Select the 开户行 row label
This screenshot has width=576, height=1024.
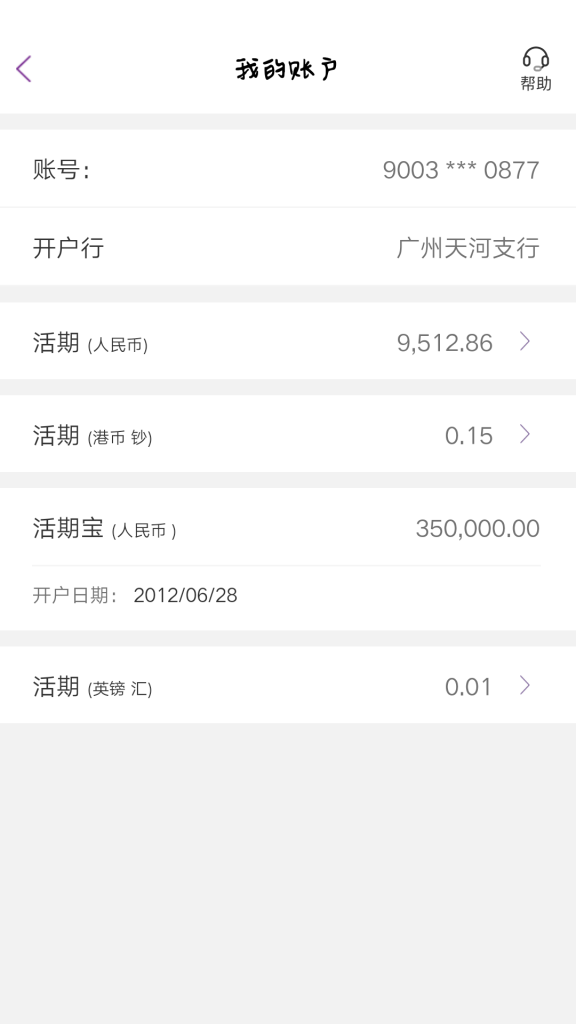69,248
